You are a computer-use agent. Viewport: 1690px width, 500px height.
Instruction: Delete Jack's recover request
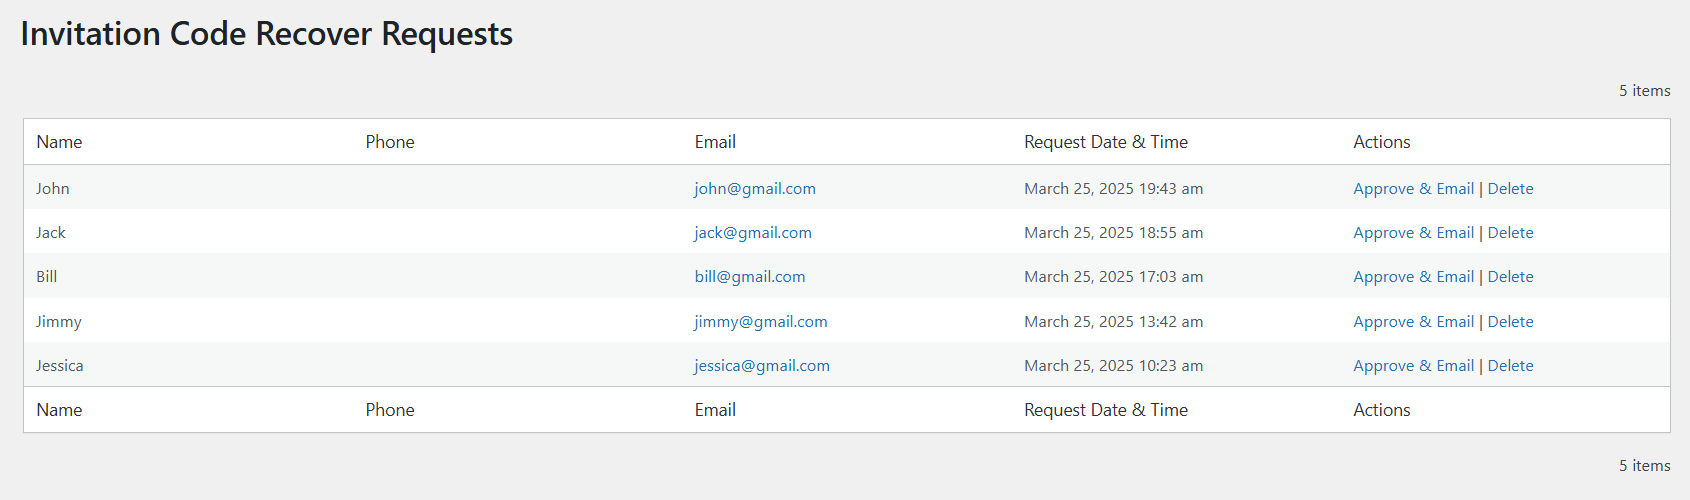pos(1510,233)
